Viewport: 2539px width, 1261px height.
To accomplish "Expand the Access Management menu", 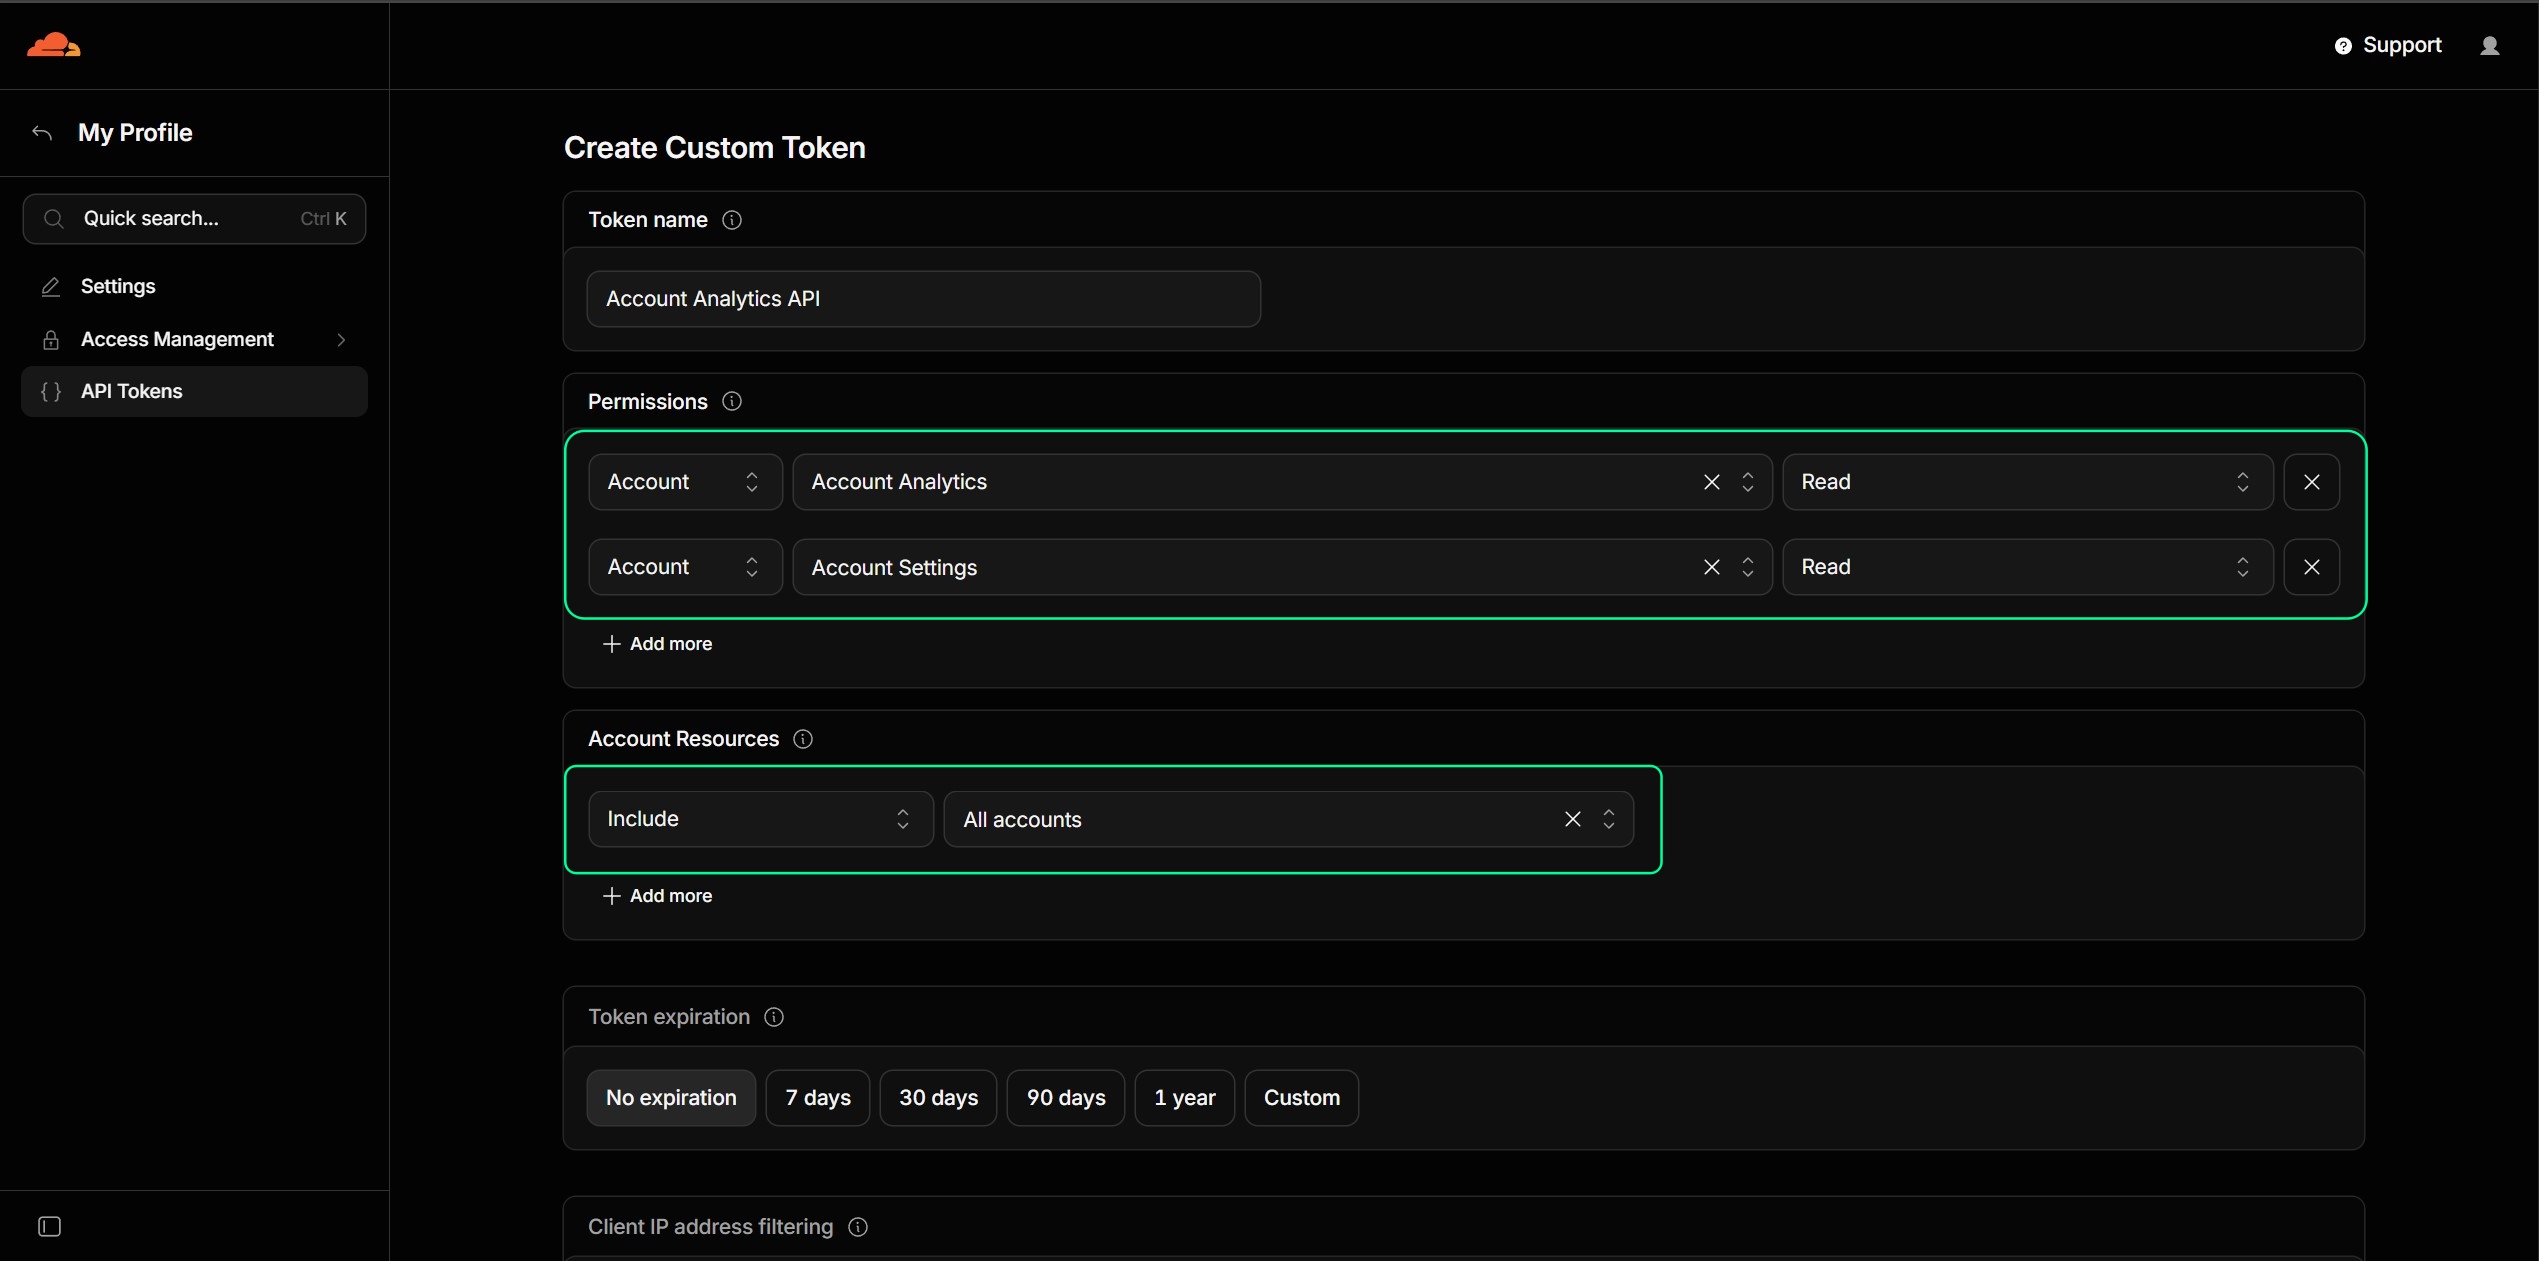I will 194,340.
